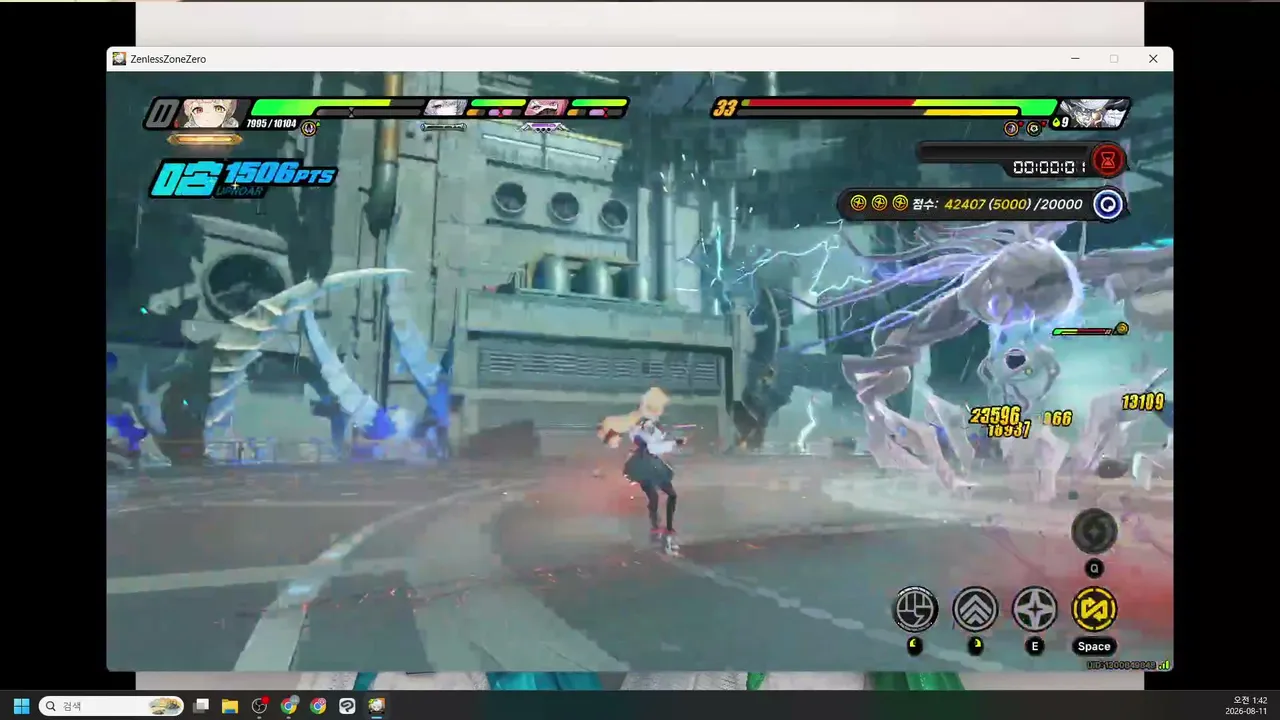
Task: Click the boss portrait at top right
Action: (1094, 112)
